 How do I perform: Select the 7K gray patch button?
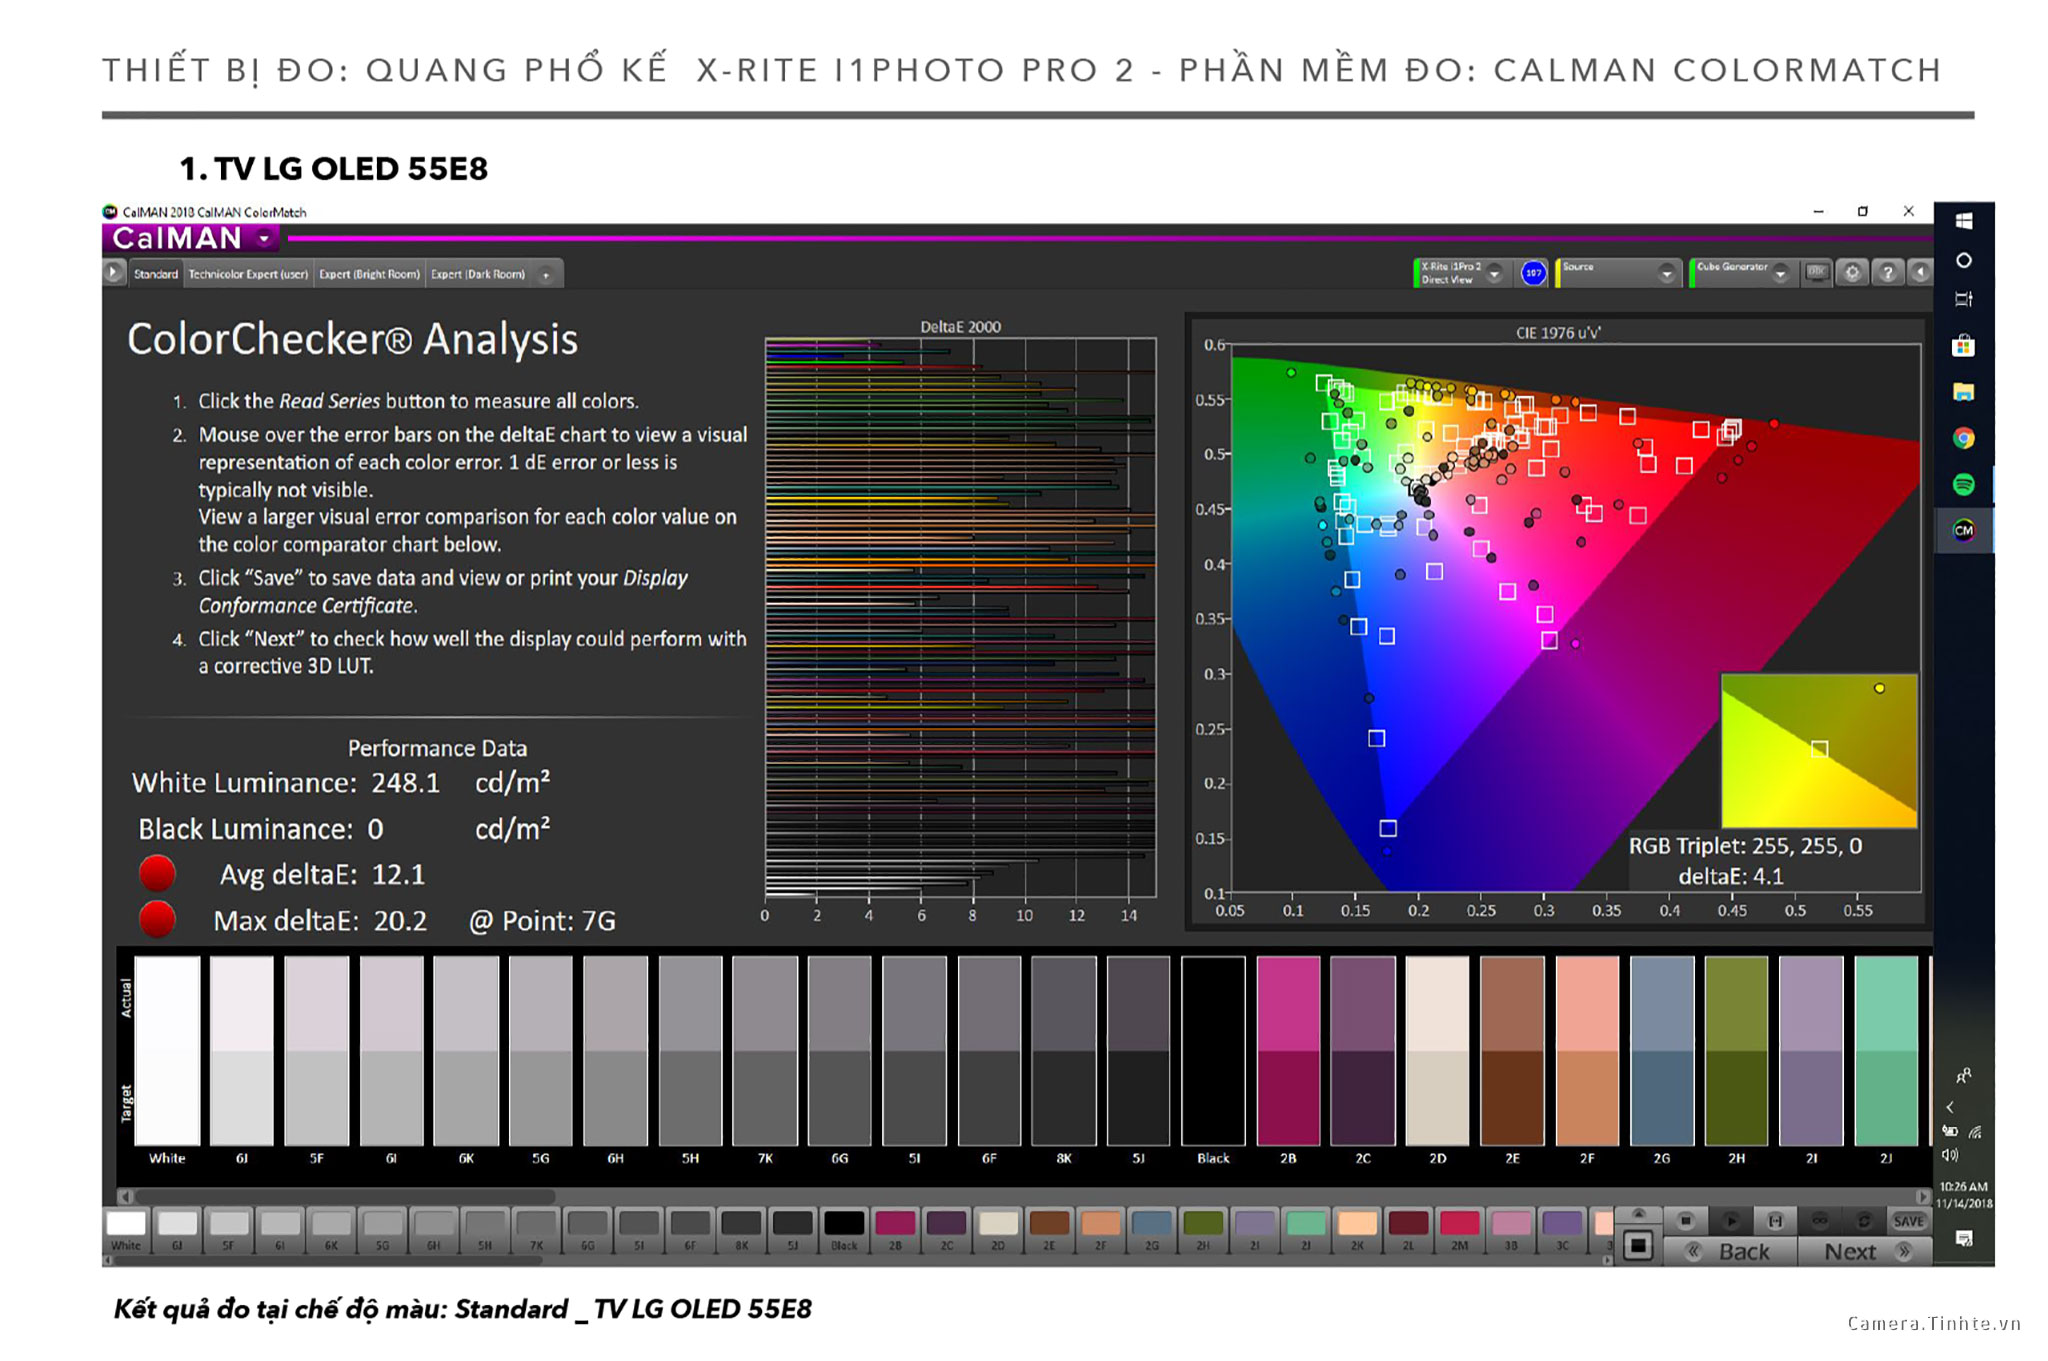pyautogui.click(x=536, y=1231)
